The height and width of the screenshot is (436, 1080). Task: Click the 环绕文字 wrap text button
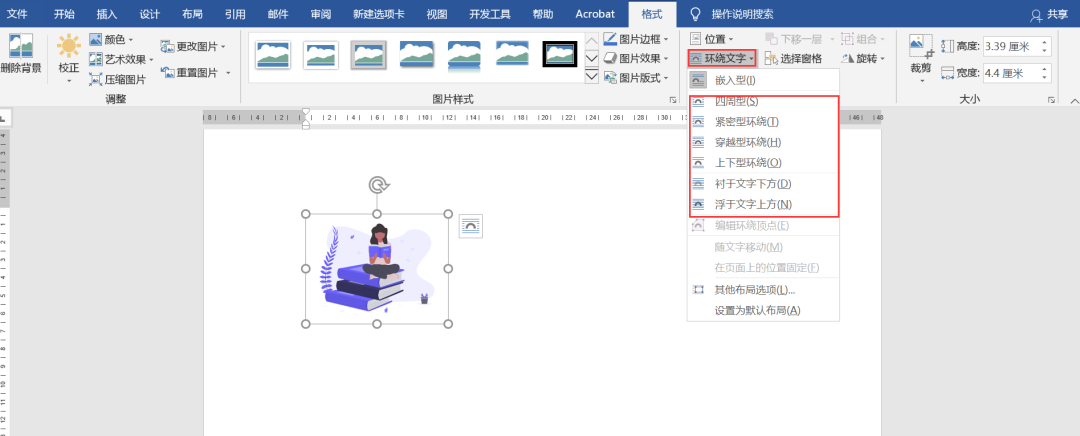tap(721, 59)
